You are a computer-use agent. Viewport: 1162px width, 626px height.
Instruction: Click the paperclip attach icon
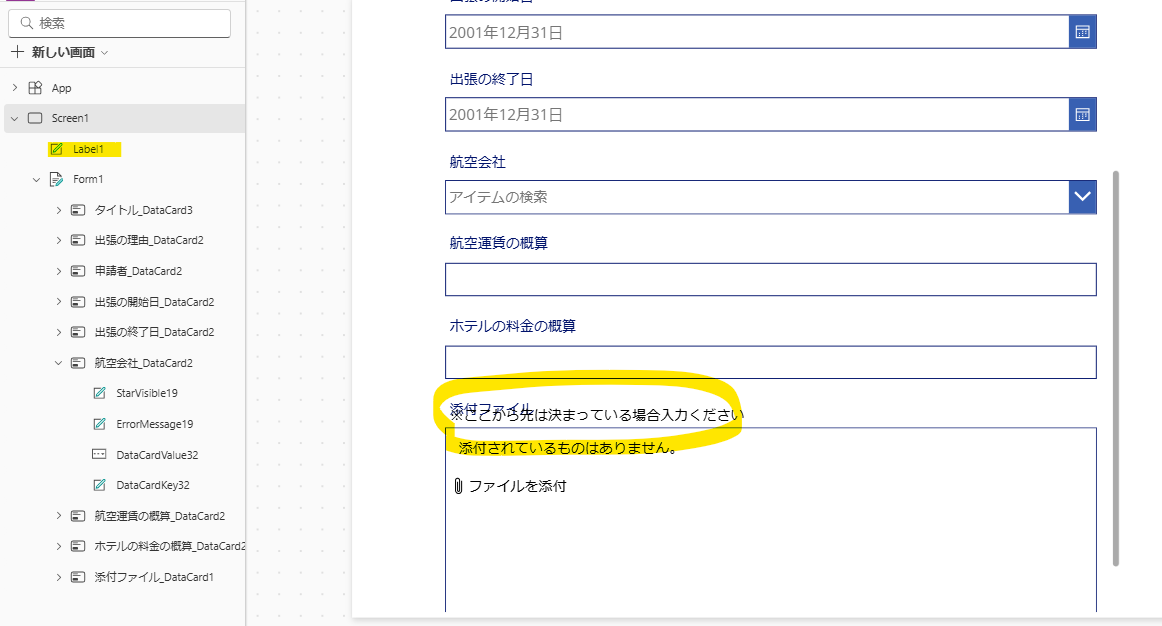tap(458, 486)
